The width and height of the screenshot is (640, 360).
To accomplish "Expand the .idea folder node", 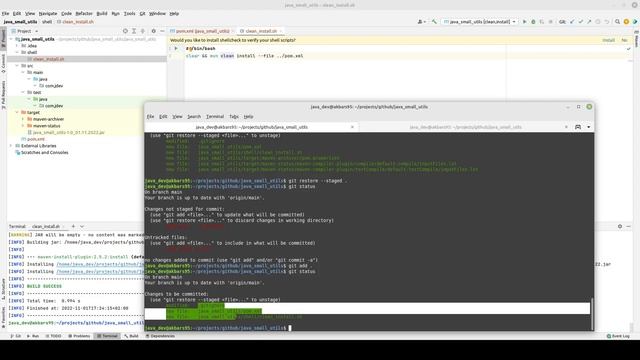I will 17,46.
